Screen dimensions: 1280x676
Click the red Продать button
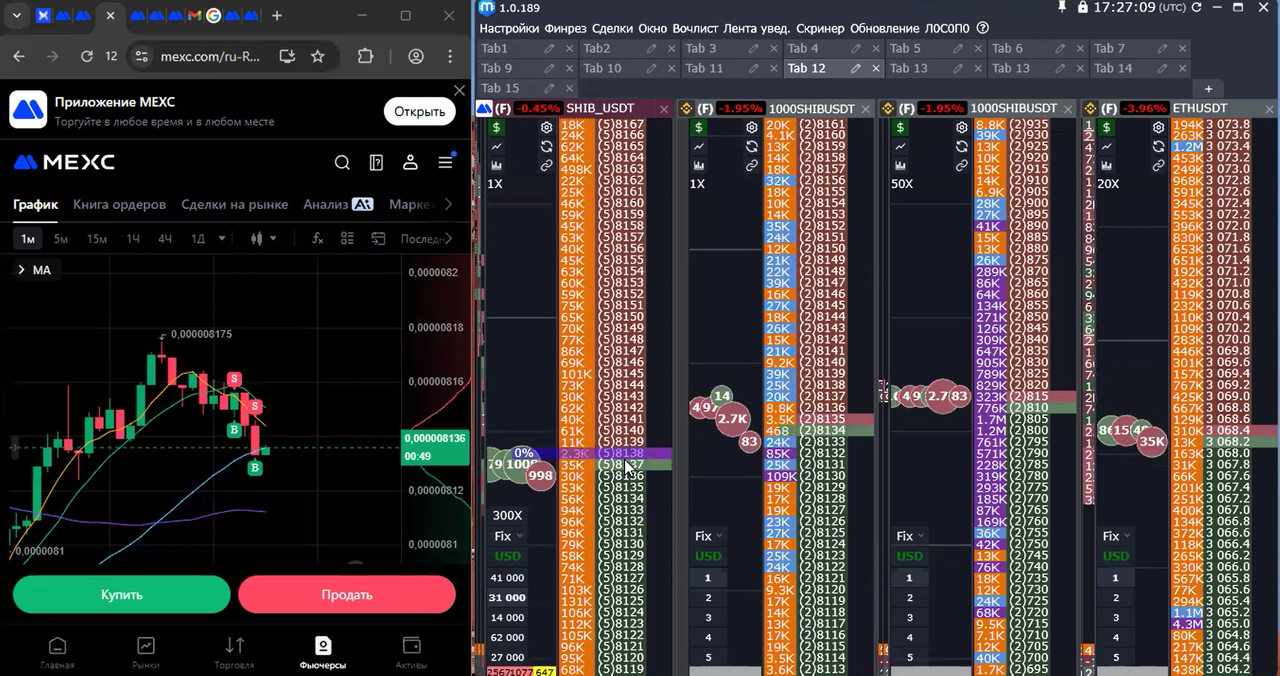pyautogui.click(x=347, y=594)
